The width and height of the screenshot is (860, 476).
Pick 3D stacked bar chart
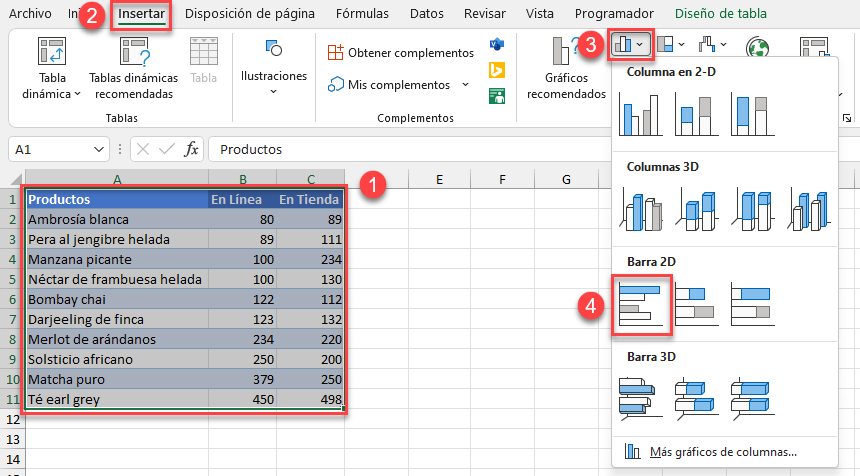(x=697, y=399)
